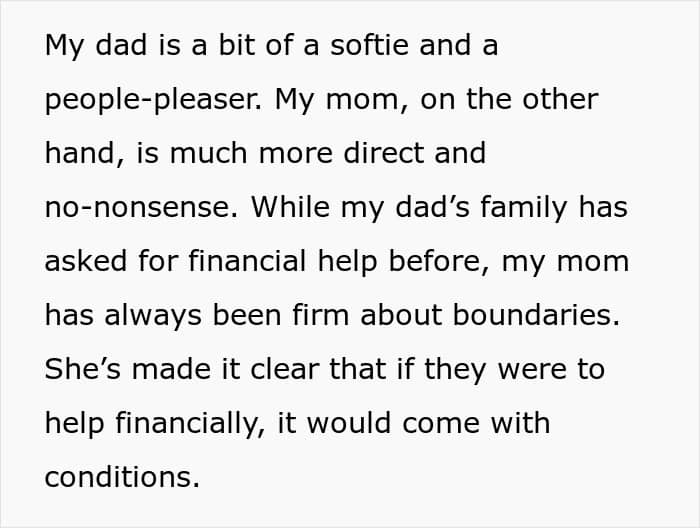Click the word "firm" in the text
The image size is (700, 528).
321,315
